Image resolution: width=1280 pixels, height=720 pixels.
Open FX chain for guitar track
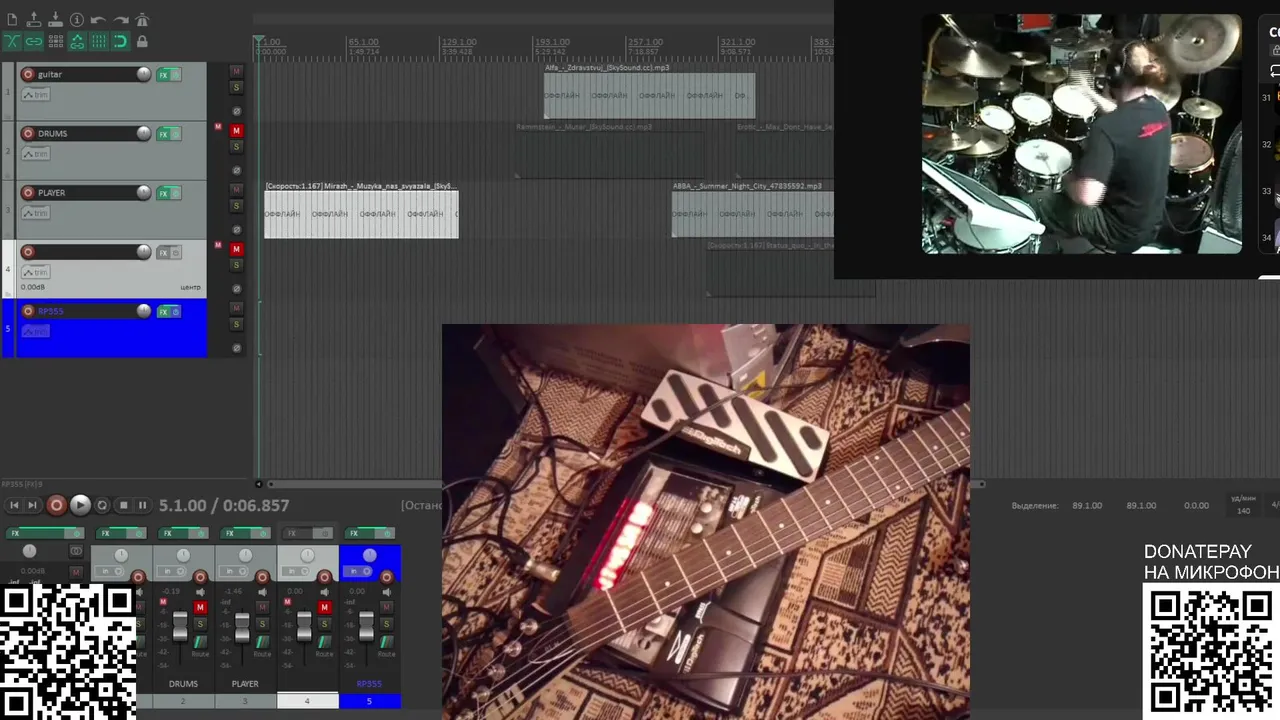coord(163,75)
